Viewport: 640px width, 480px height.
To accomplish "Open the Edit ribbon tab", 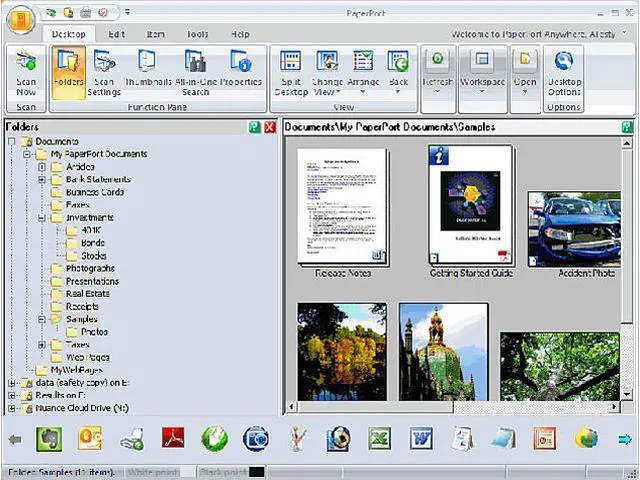I will [x=117, y=34].
